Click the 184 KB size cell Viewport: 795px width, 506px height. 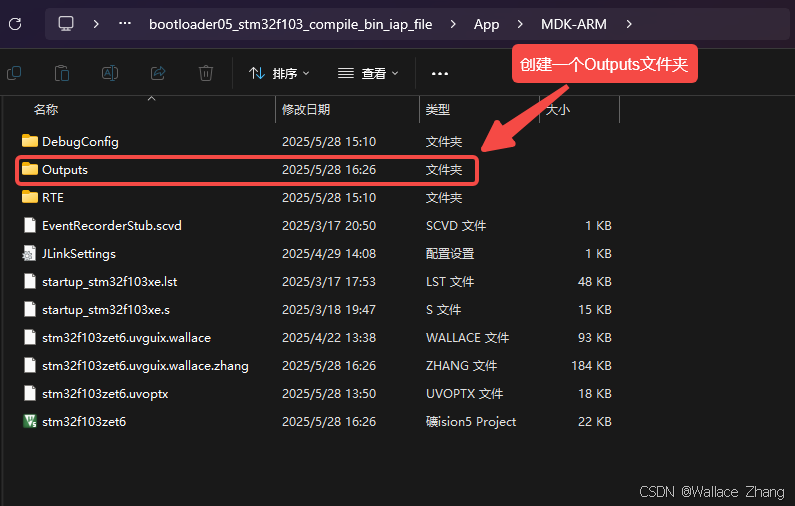pos(591,366)
